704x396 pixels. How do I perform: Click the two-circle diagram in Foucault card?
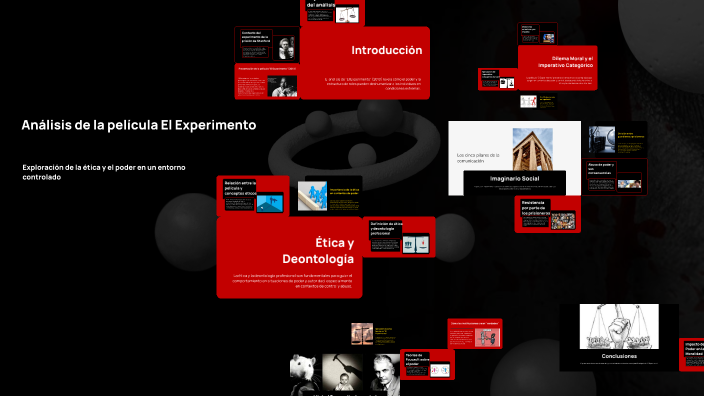pos(440,370)
